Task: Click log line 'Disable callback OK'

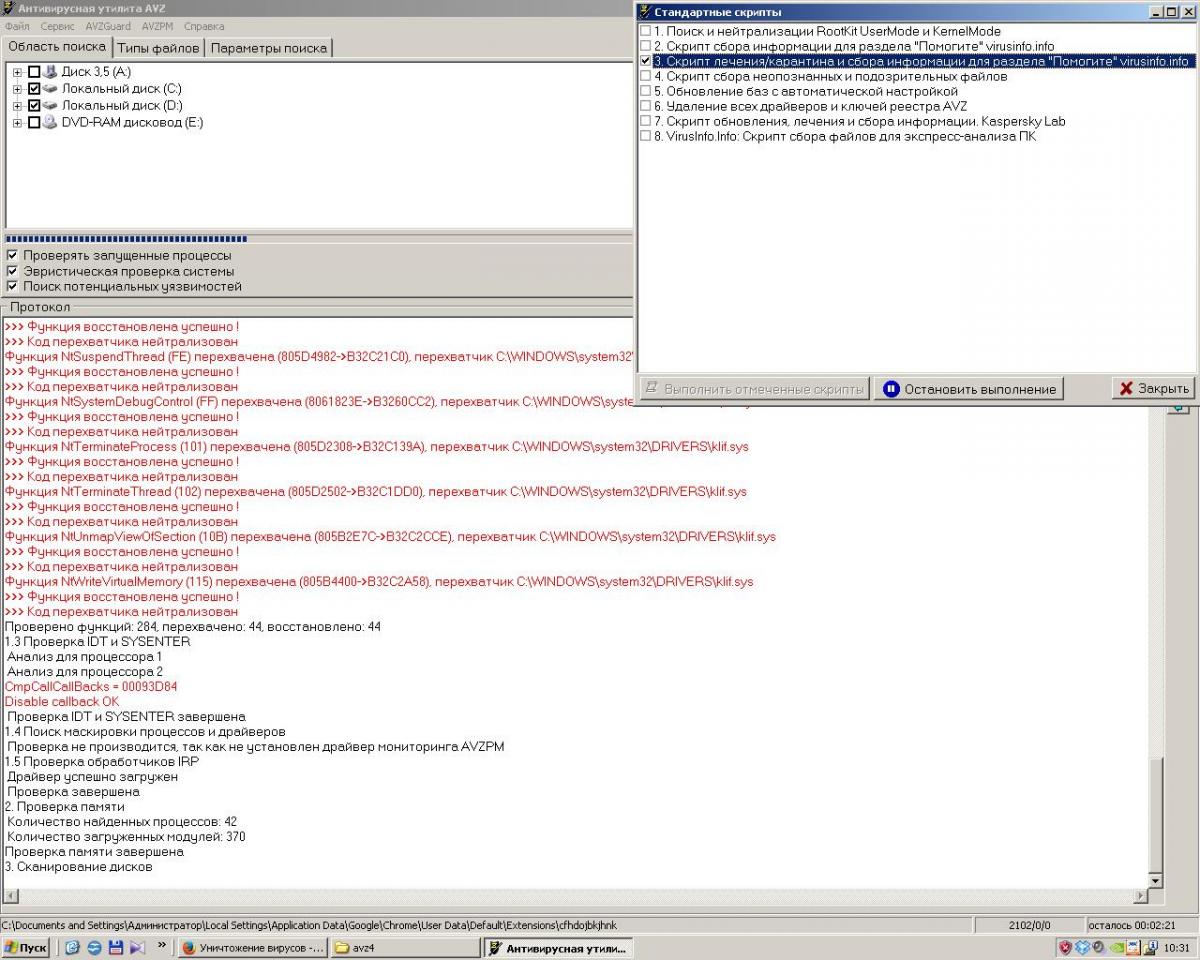Action: coord(62,702)
